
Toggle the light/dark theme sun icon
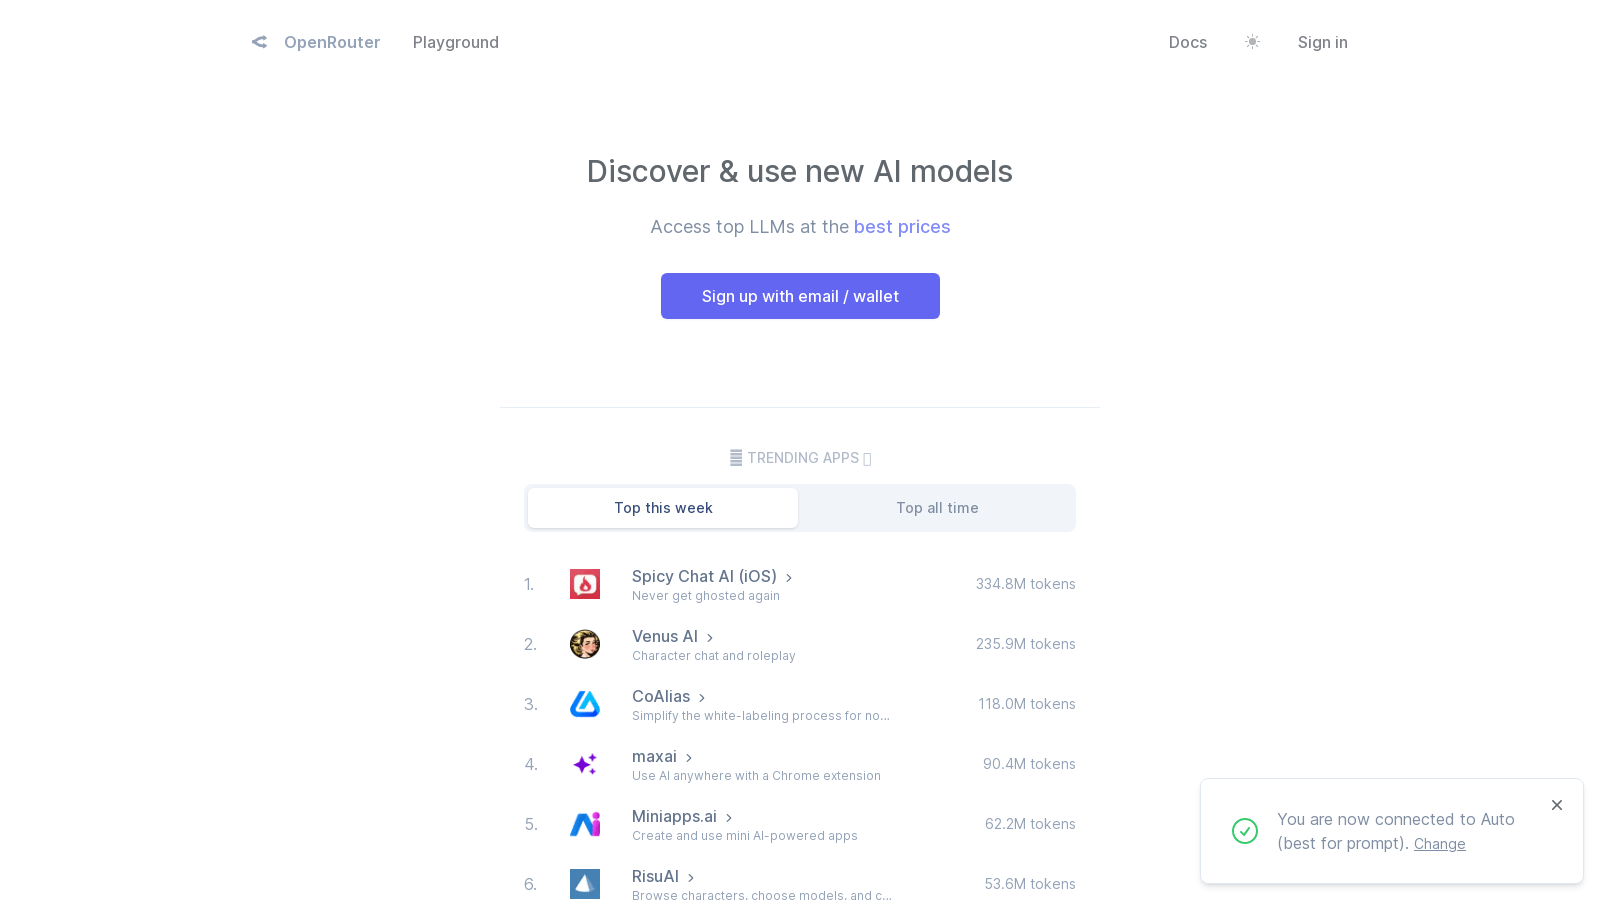click(x=1252, y=42)
